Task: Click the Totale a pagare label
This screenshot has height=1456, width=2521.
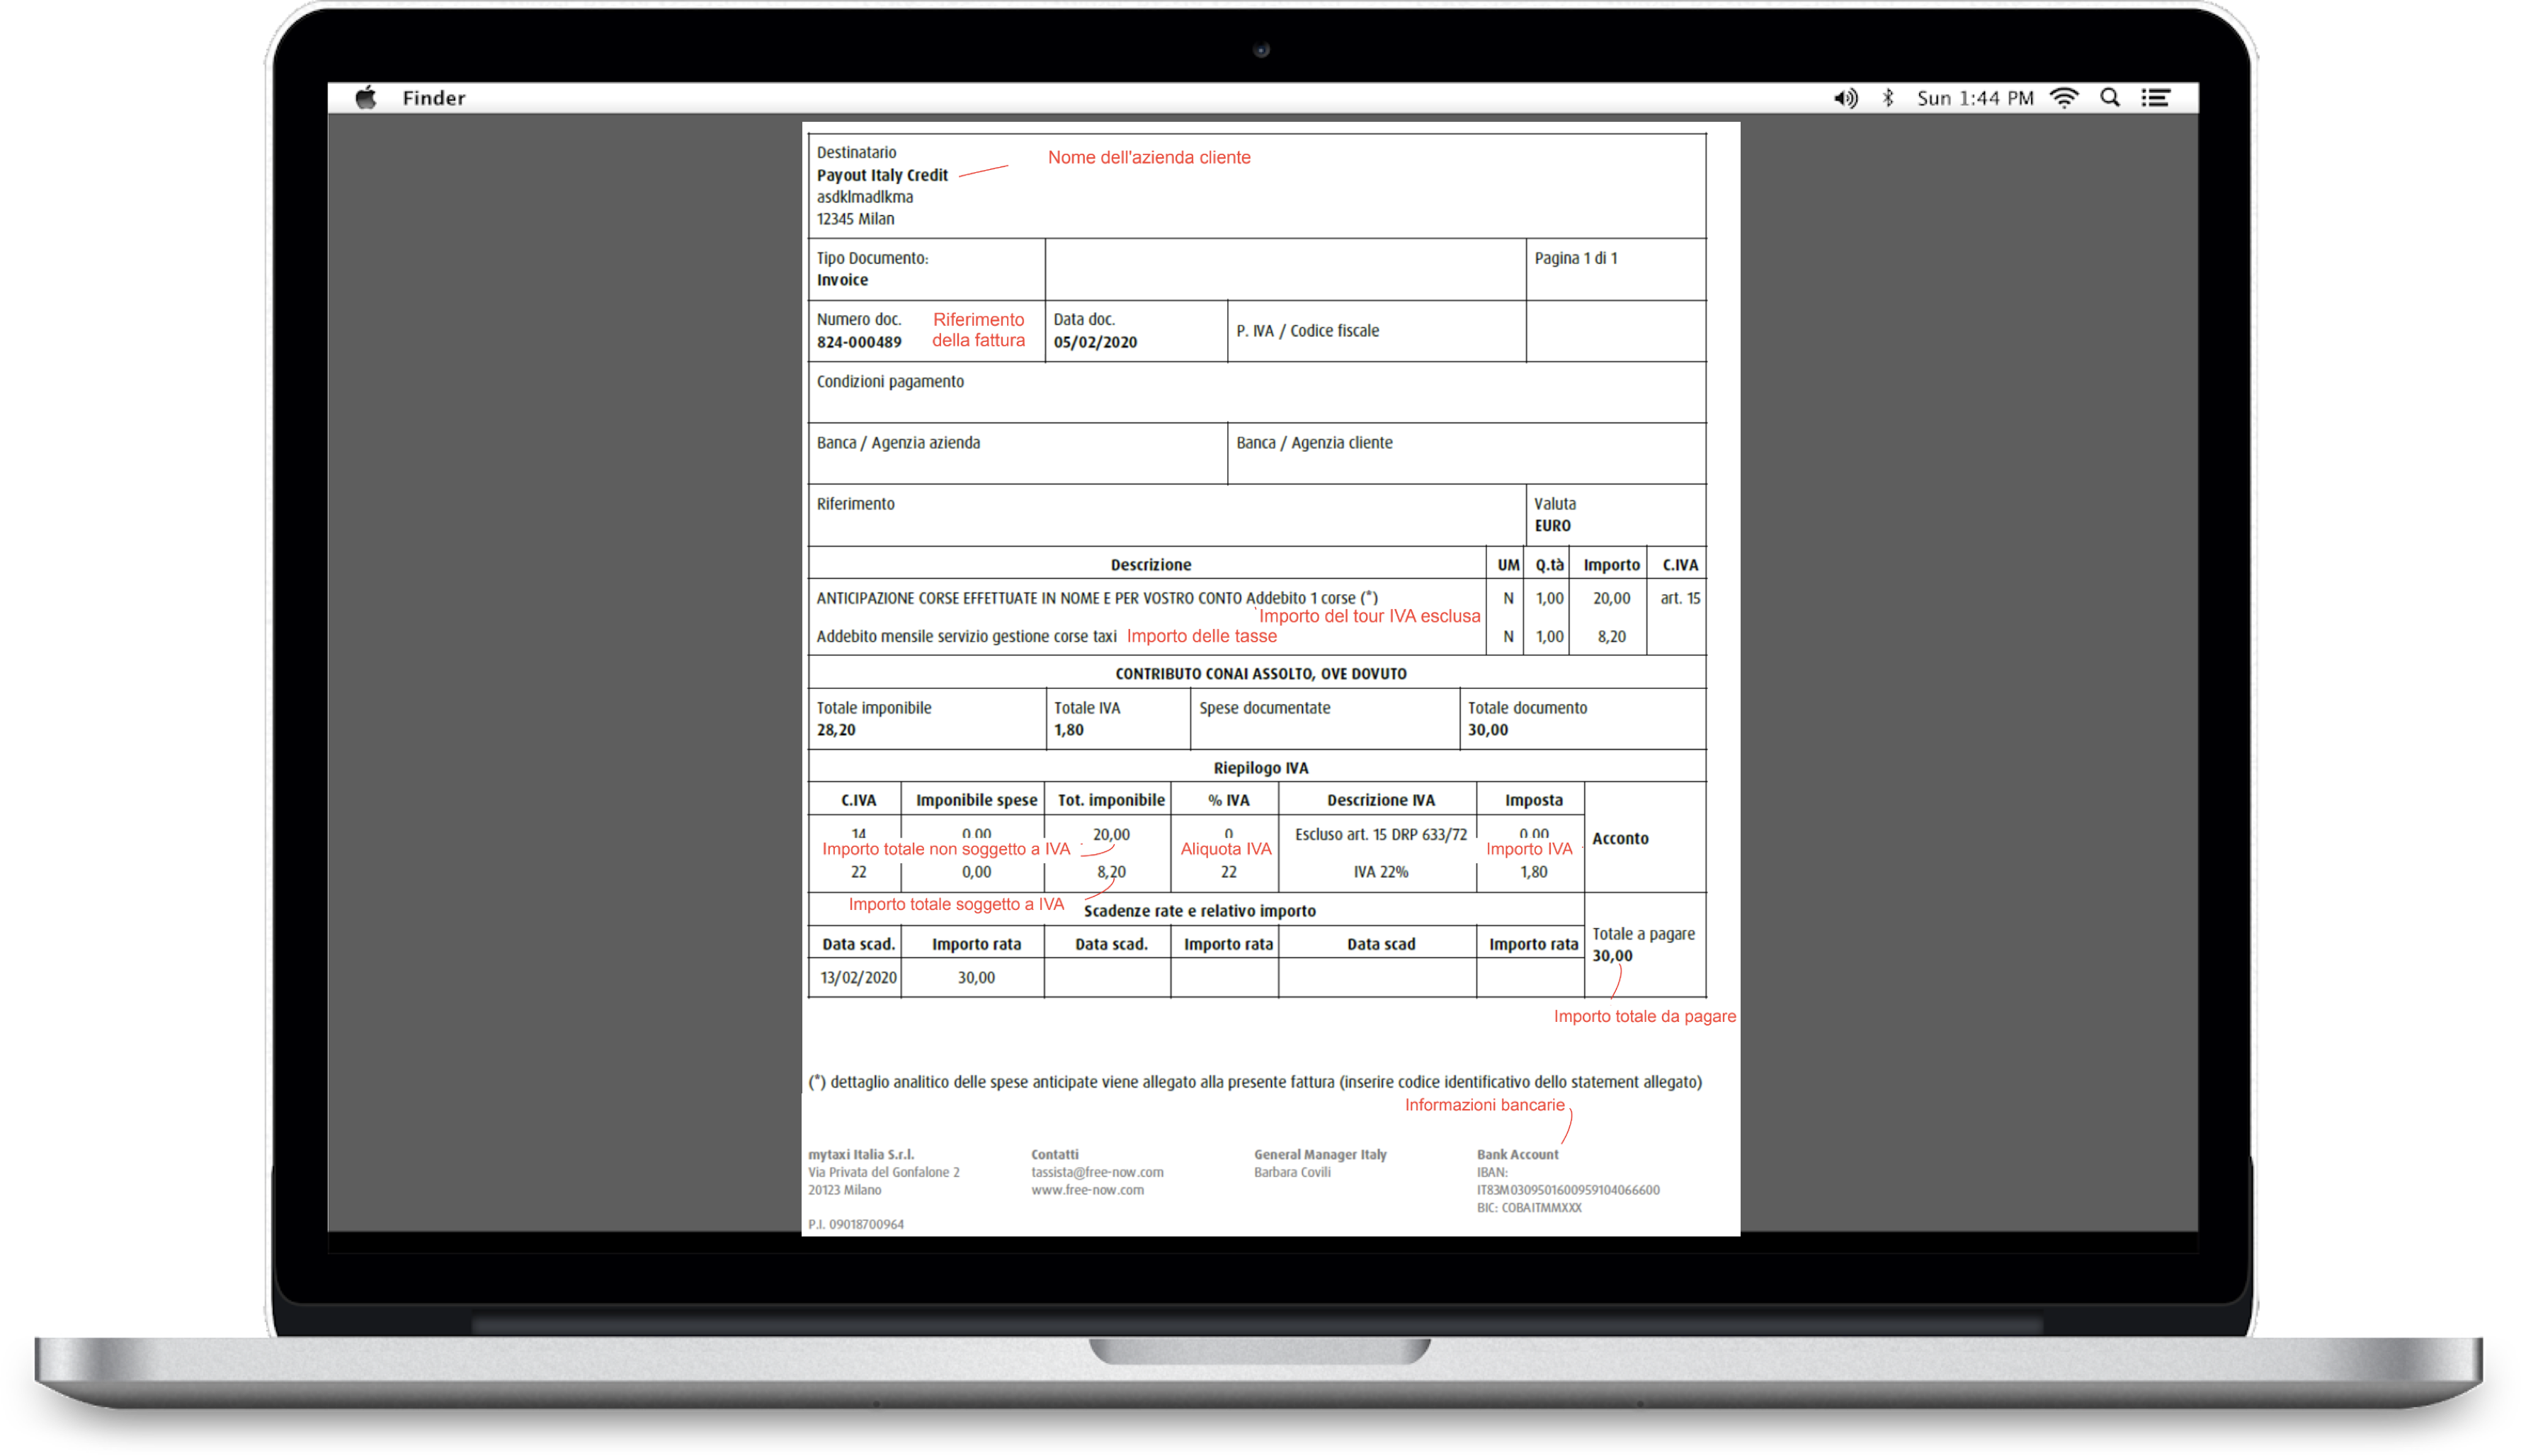Action: coord(1643,934)
